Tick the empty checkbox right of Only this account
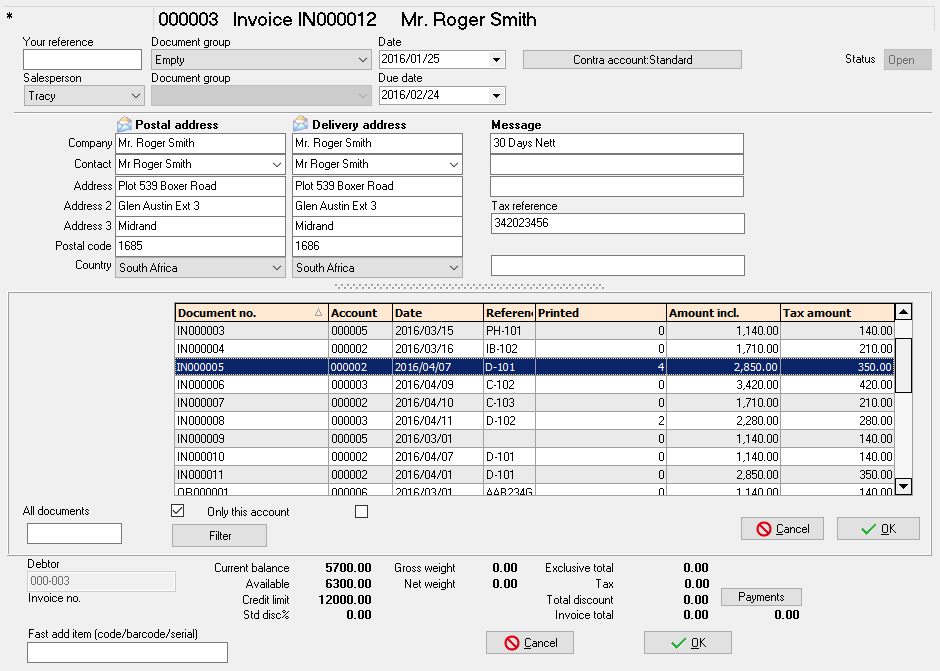The height and width of the screenshot is (671, 940). click(x=362, y=512)
